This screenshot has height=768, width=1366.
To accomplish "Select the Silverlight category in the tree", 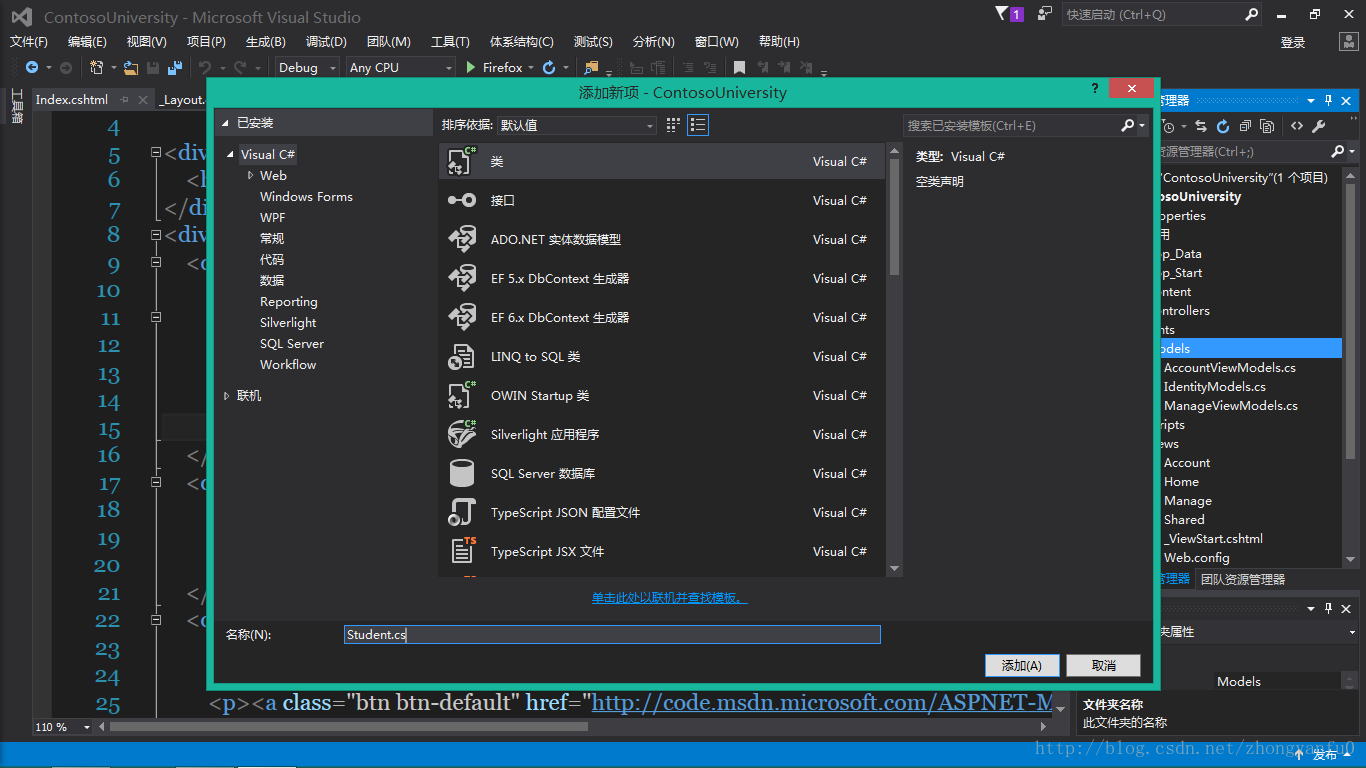I will 288,323.
